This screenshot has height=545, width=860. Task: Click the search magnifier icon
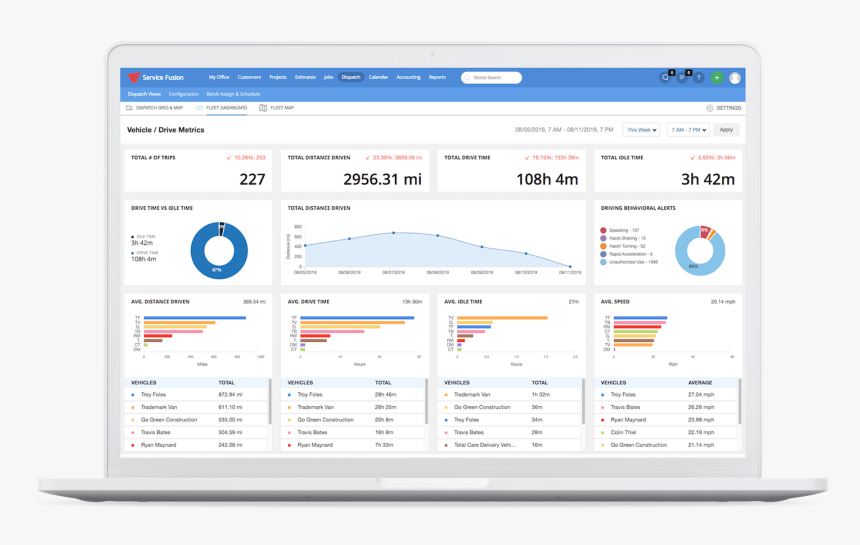pyautogui.click(x=467, y=78)
